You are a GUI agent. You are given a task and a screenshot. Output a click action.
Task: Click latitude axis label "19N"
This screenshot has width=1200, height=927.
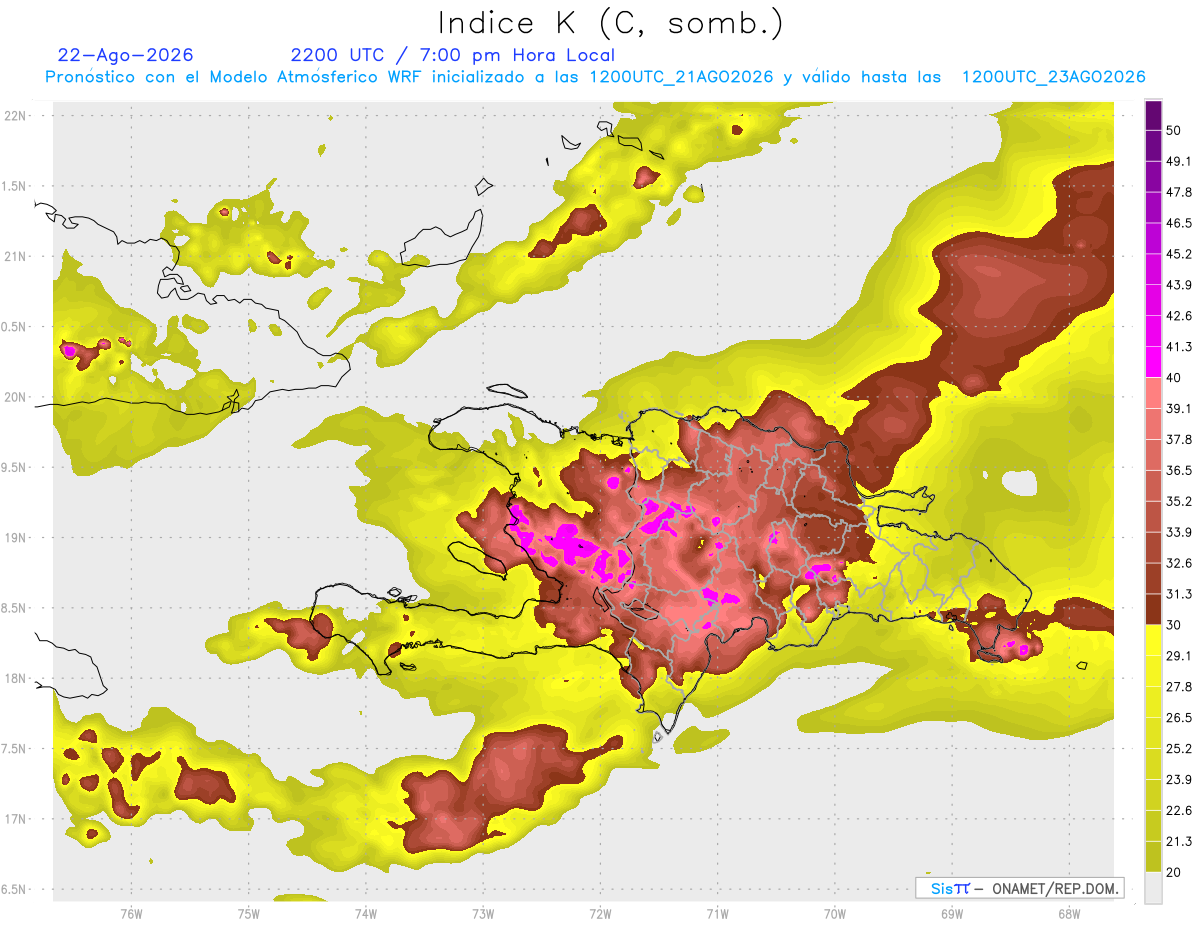coord(14,537)
